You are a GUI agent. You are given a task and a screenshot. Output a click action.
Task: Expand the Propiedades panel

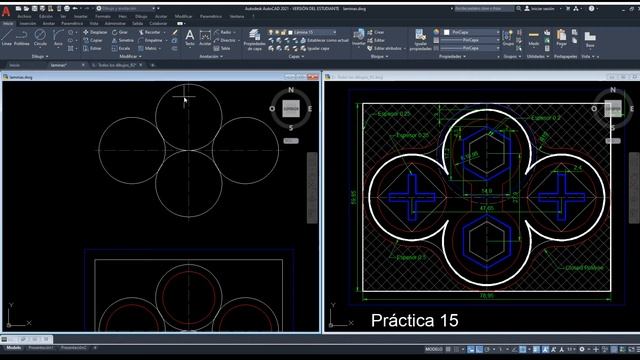[452, 57]
